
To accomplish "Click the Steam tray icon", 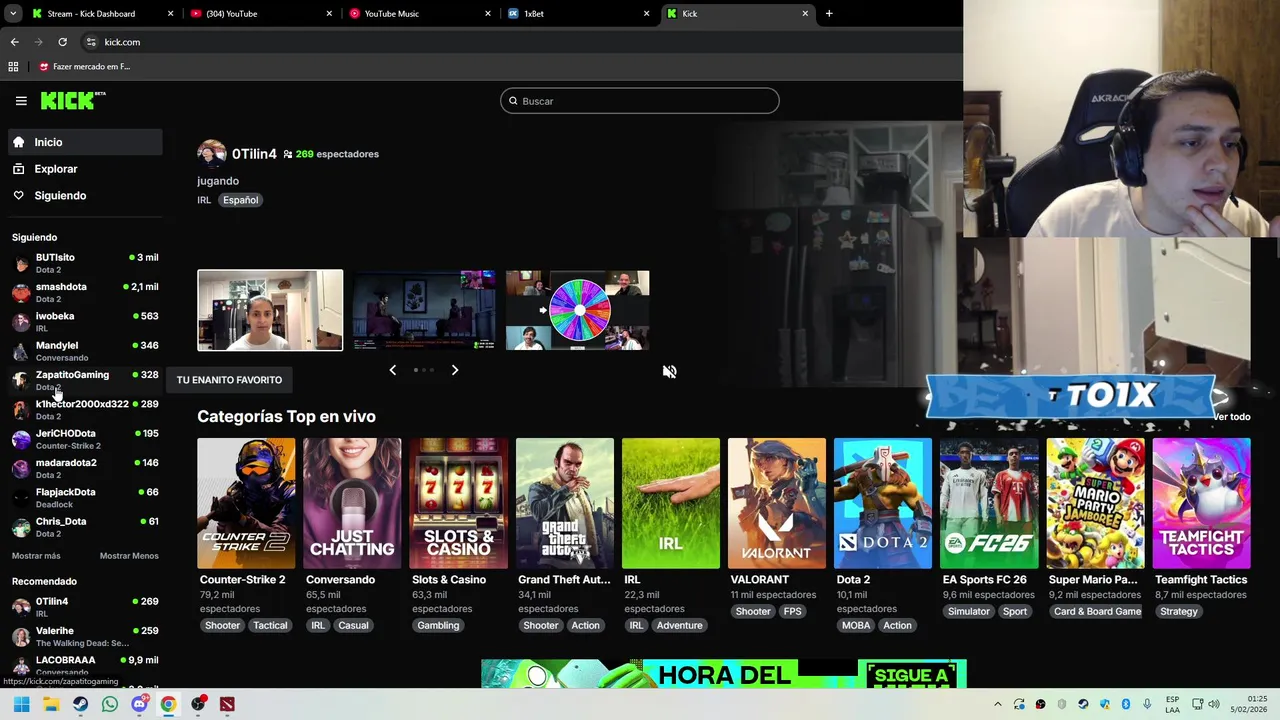I will click(1083, 704).
